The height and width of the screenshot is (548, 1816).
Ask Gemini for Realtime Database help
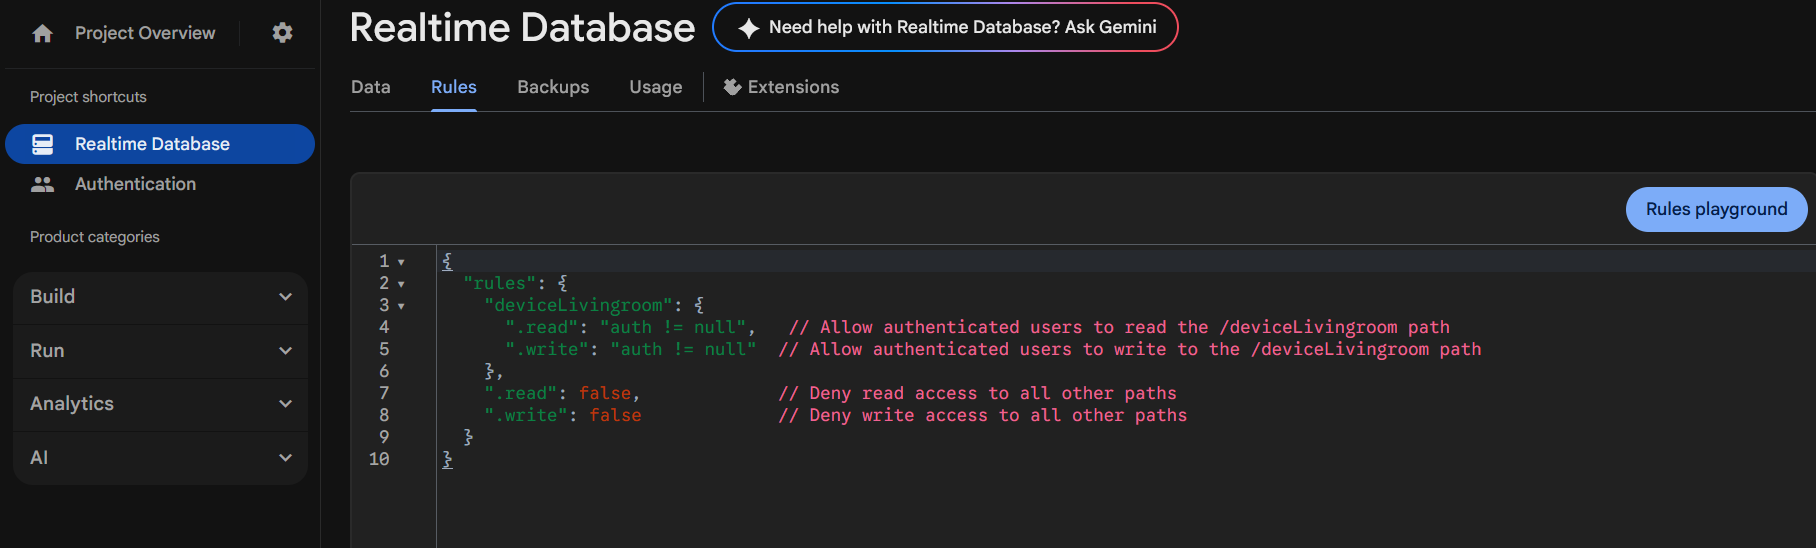tap(945, 27)
